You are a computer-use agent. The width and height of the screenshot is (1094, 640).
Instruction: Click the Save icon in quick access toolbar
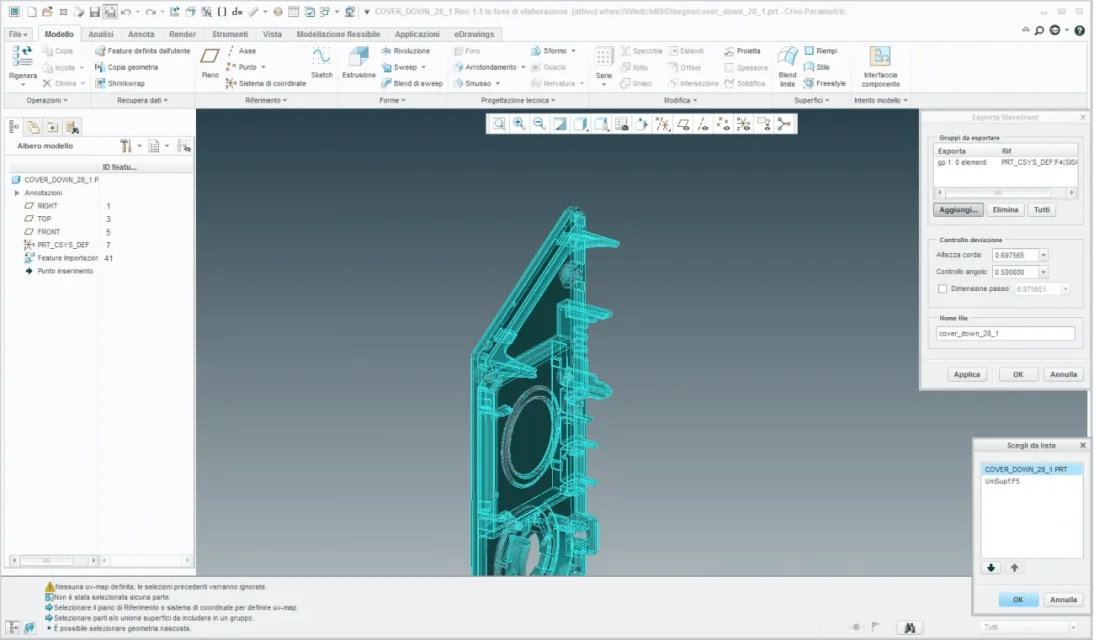point(94,12)
